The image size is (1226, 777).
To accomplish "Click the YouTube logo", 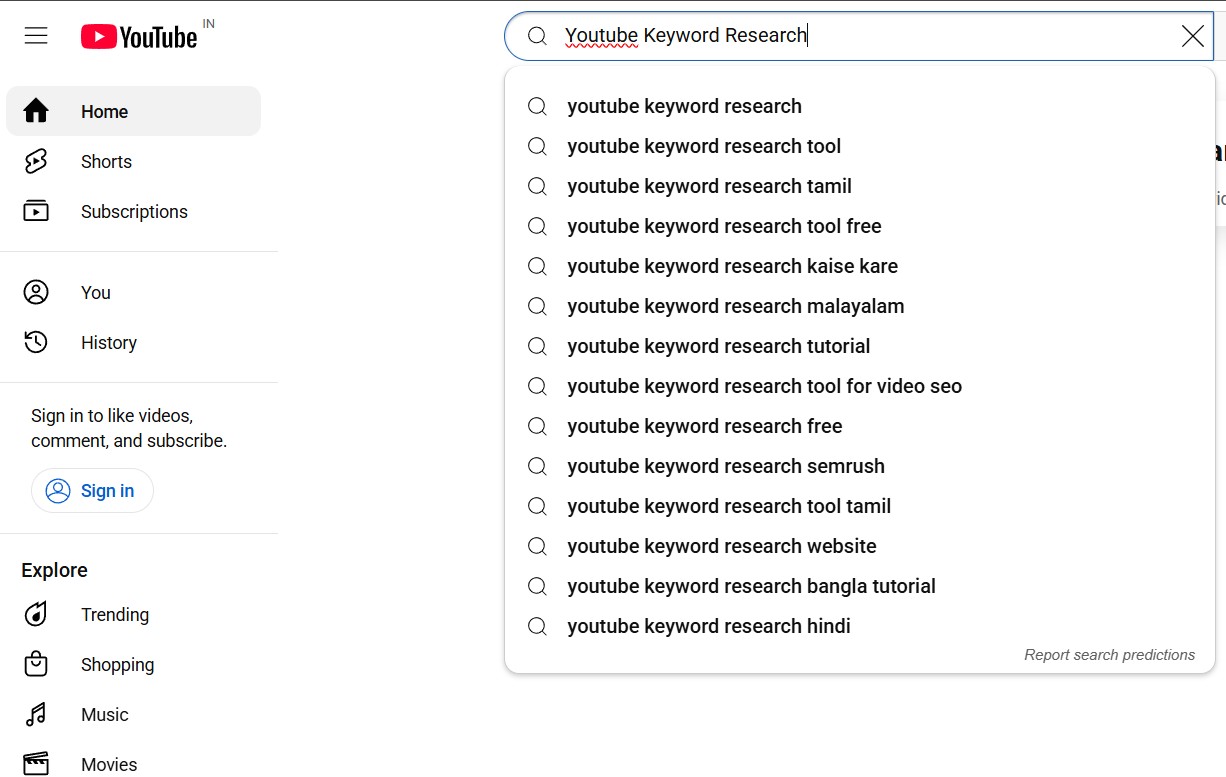I will (x=140, y=37).
